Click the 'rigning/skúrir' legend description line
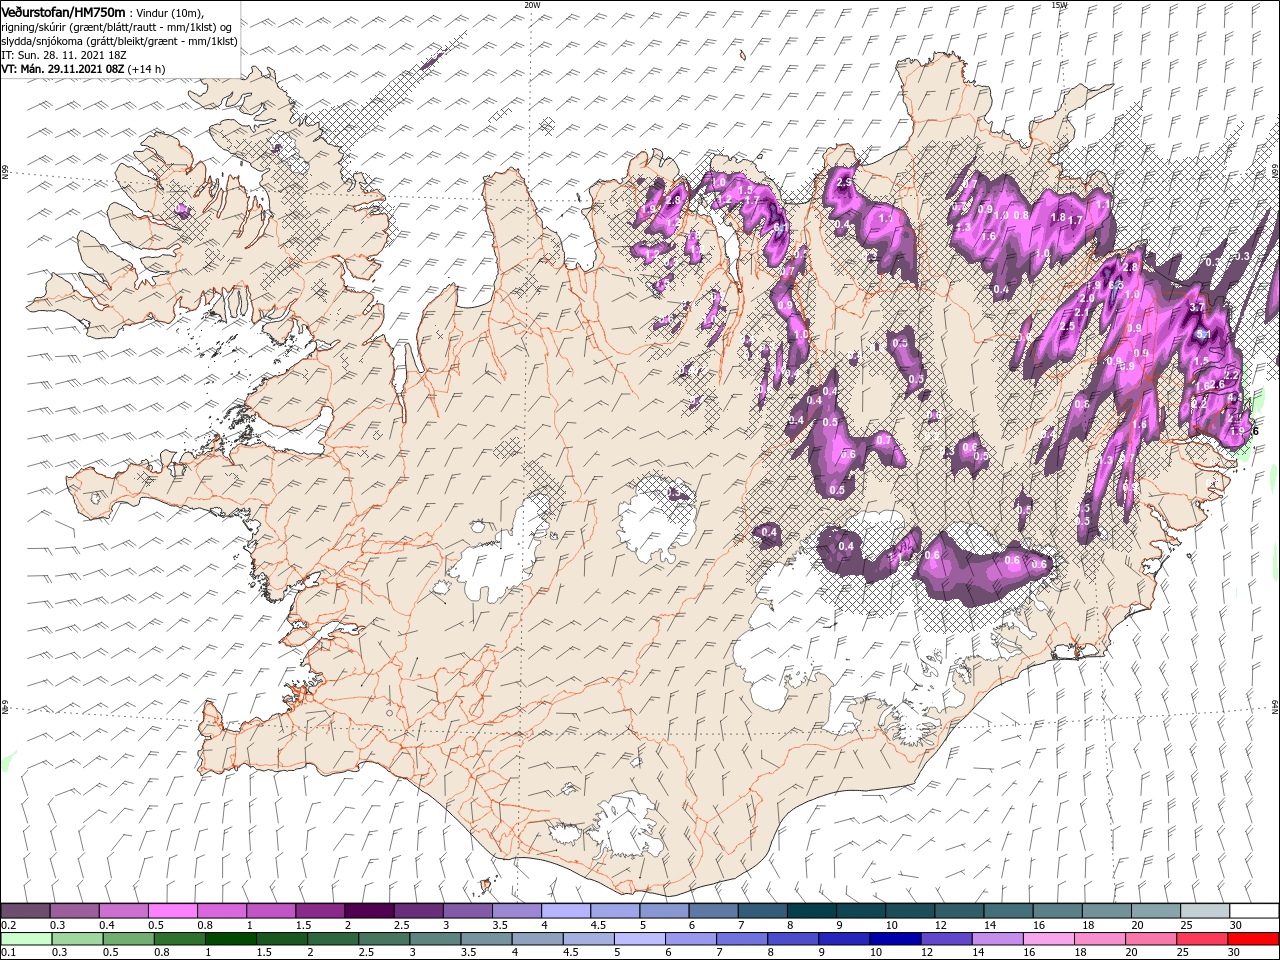1280x960 pixels. tap(116, 27)
